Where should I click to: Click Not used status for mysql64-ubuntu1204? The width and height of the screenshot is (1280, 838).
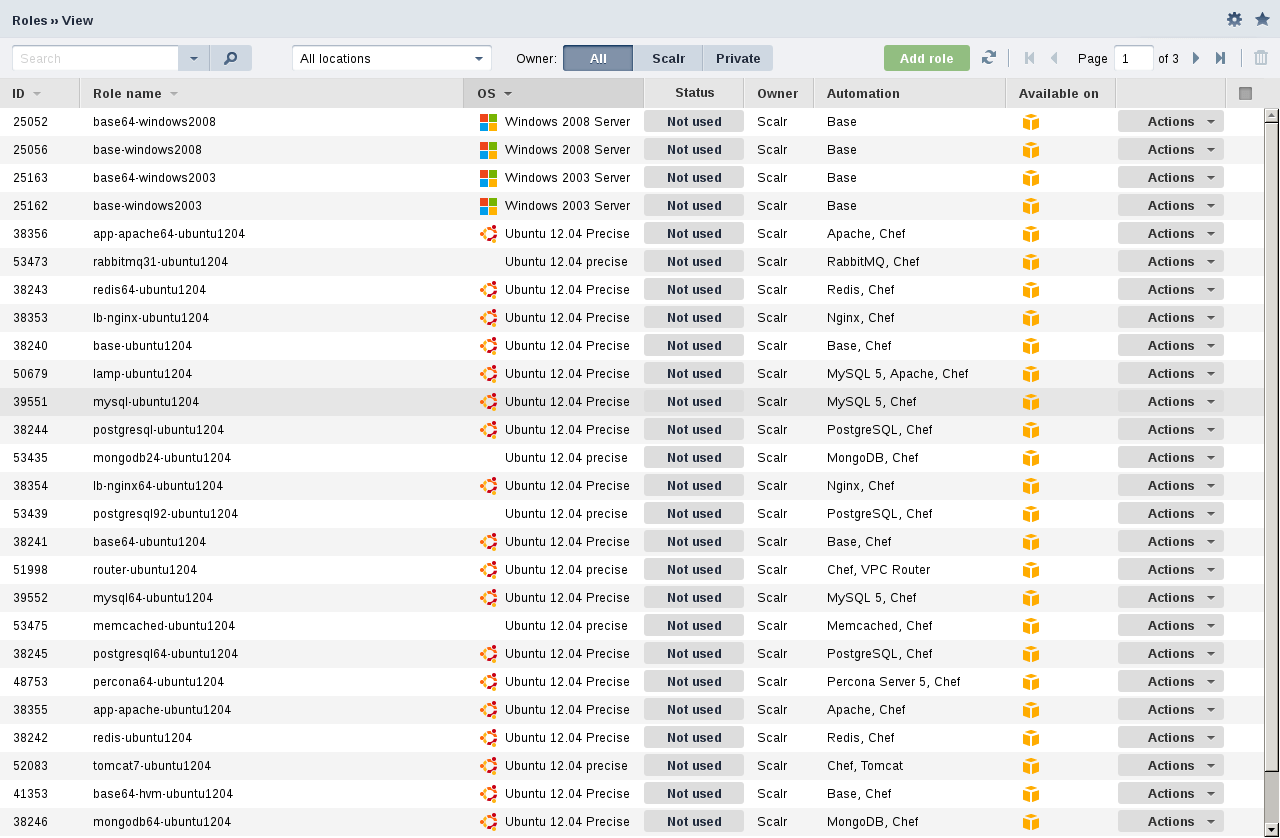tap(694, 598)
